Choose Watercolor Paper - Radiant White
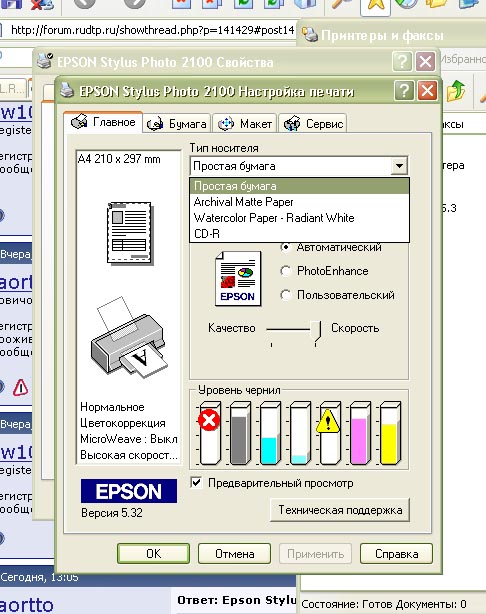Viewport: 486px width, 614px height. pyautogui.click(x=300, y=218)
